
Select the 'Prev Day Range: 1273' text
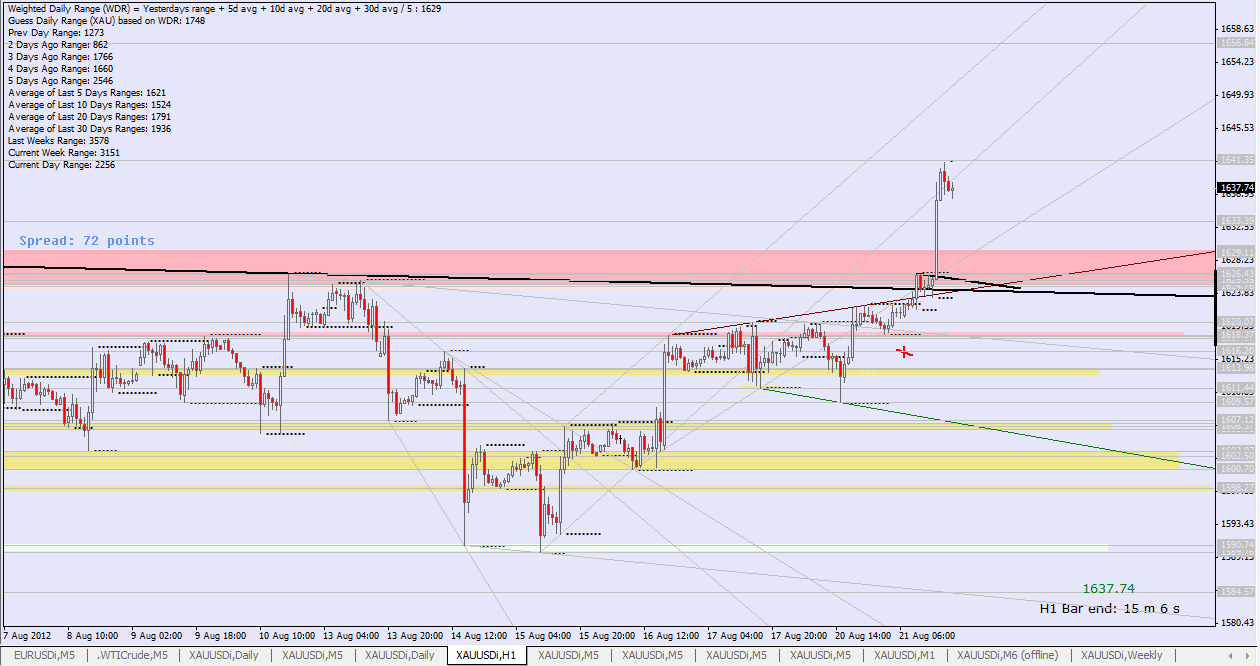coord(56,33)
